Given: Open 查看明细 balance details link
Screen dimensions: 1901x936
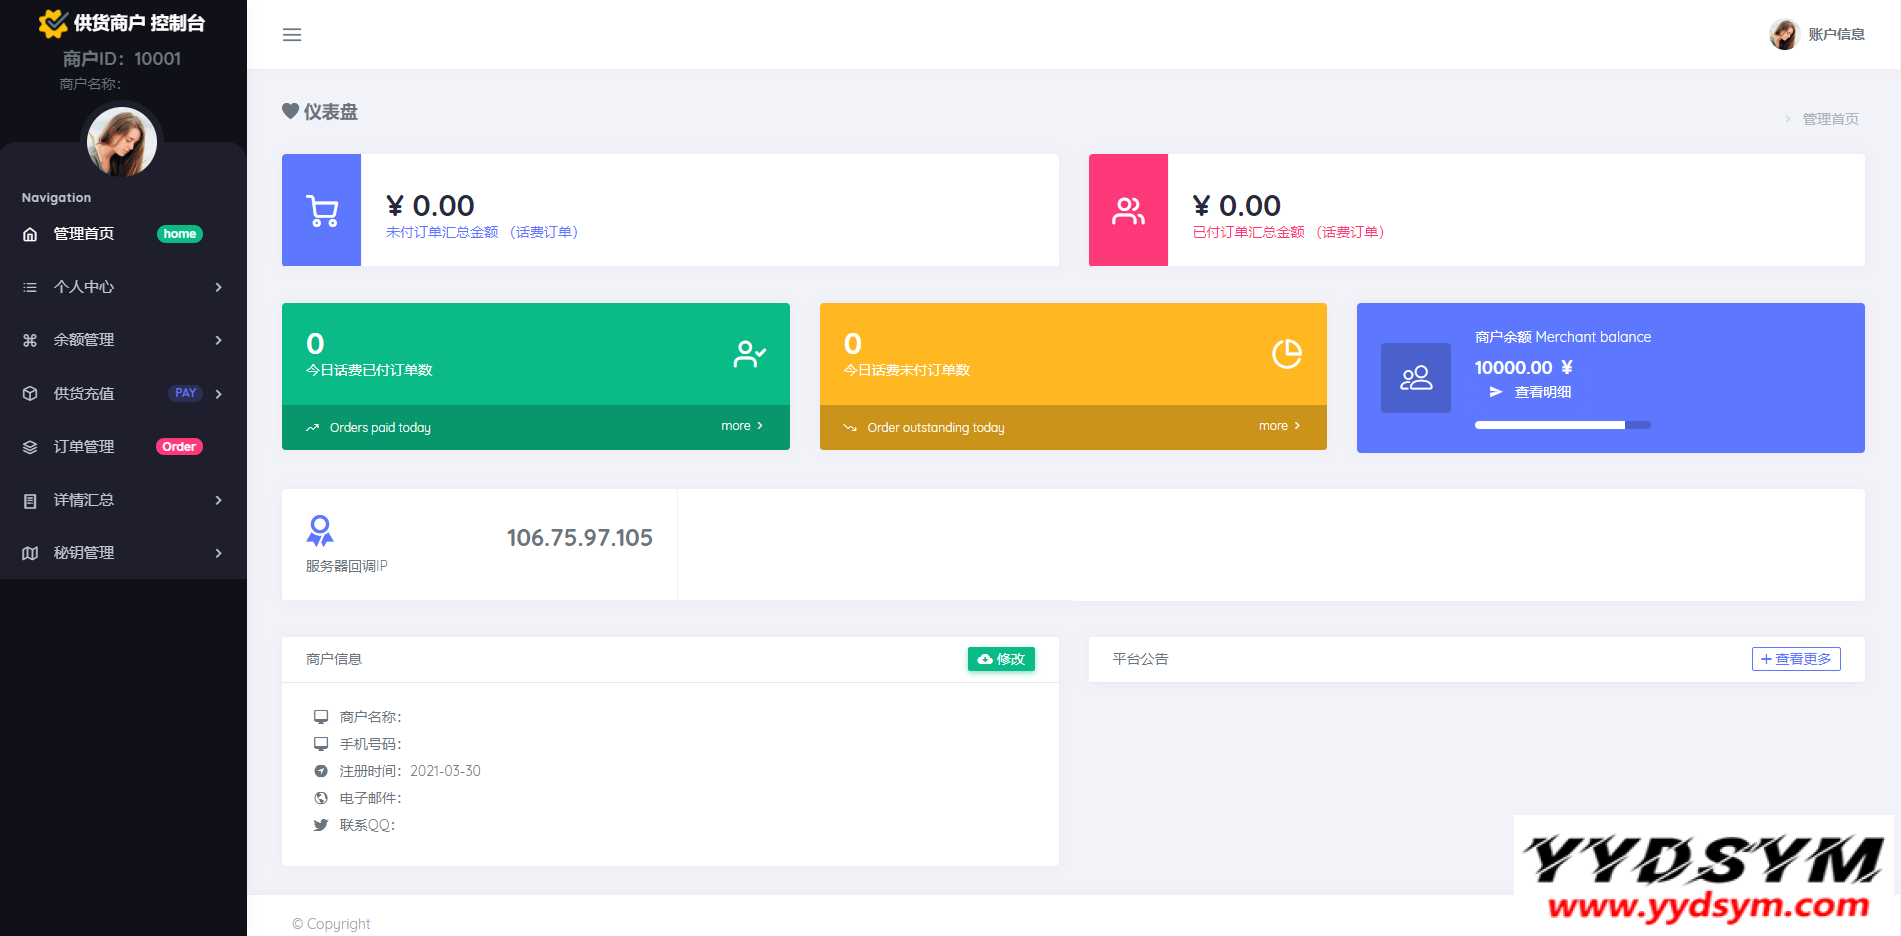Looking at the screenshot, I should [x=1542, y=392].
